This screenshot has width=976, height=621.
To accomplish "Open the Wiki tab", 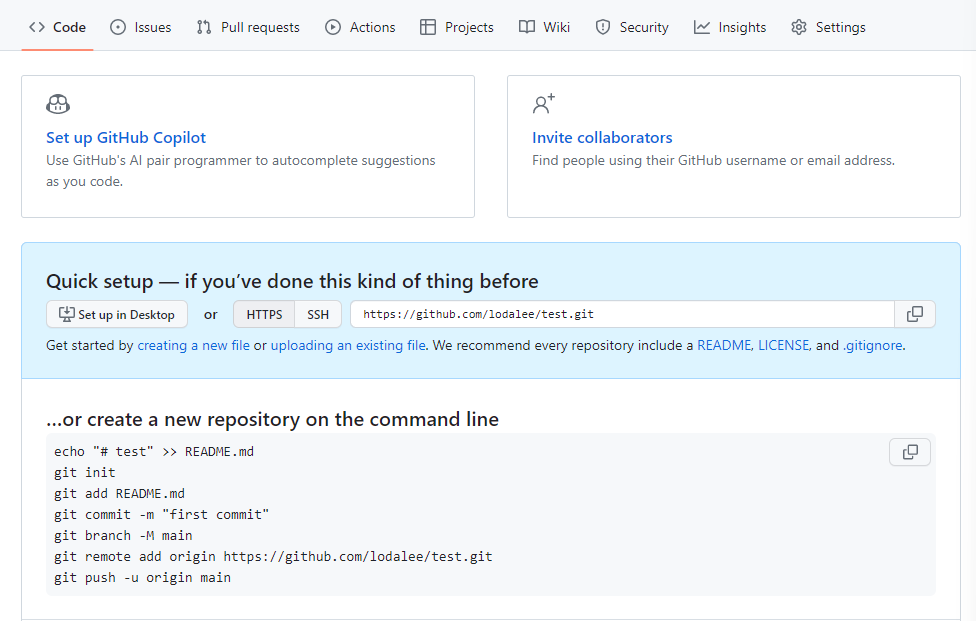I will [x=545, y=27].
